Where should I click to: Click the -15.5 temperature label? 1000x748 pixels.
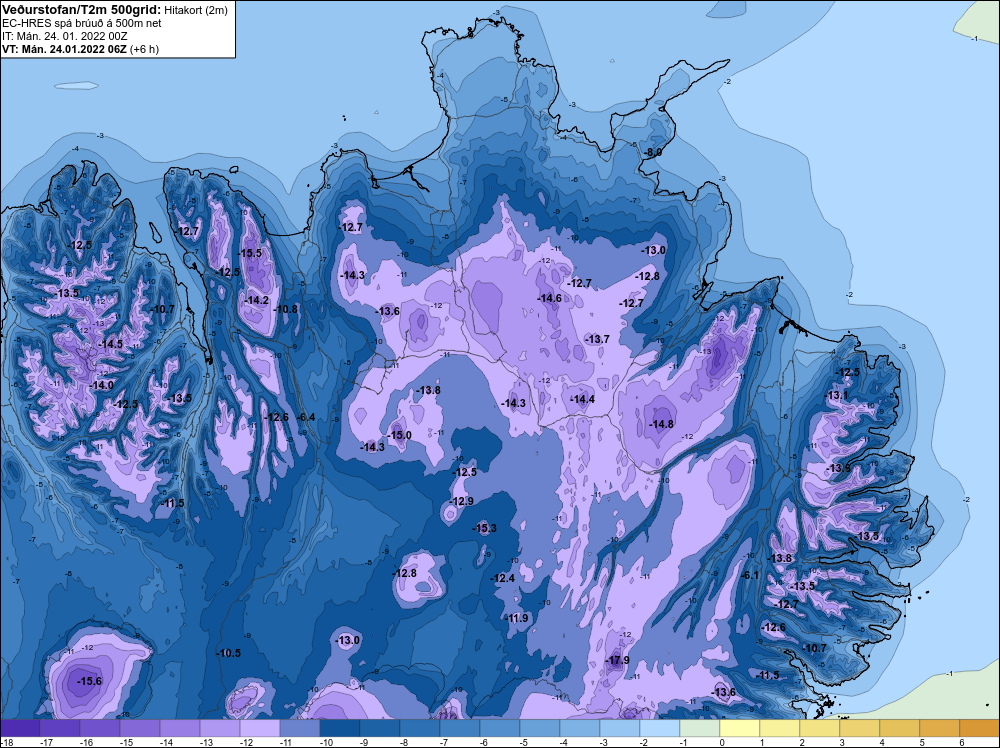click(x=251, y=253)
